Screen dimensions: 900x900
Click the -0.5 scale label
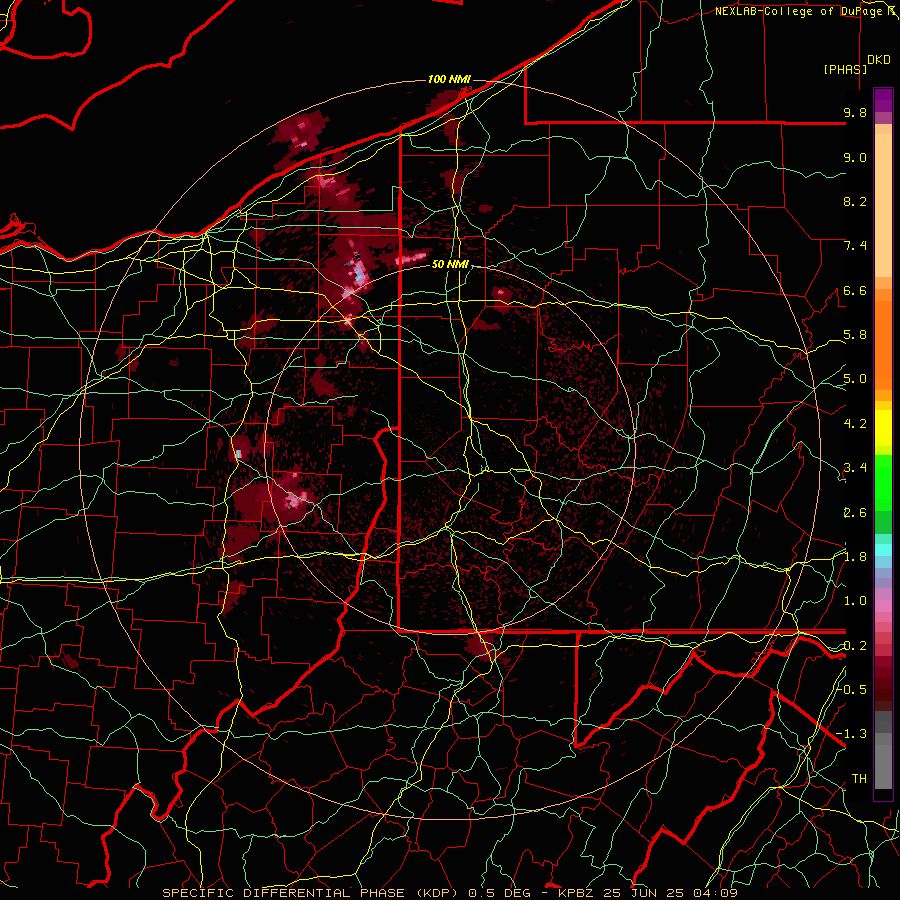coord(852,690)
